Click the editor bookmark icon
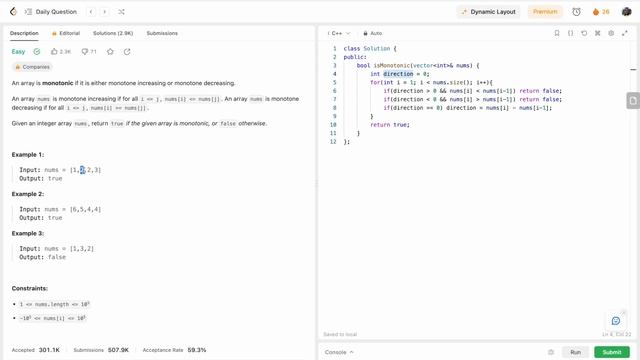640x360 pixels. pos(557,33)
